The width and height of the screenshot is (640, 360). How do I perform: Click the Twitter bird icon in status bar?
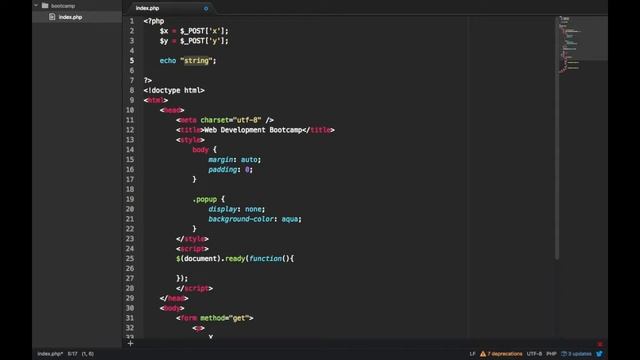599,354
